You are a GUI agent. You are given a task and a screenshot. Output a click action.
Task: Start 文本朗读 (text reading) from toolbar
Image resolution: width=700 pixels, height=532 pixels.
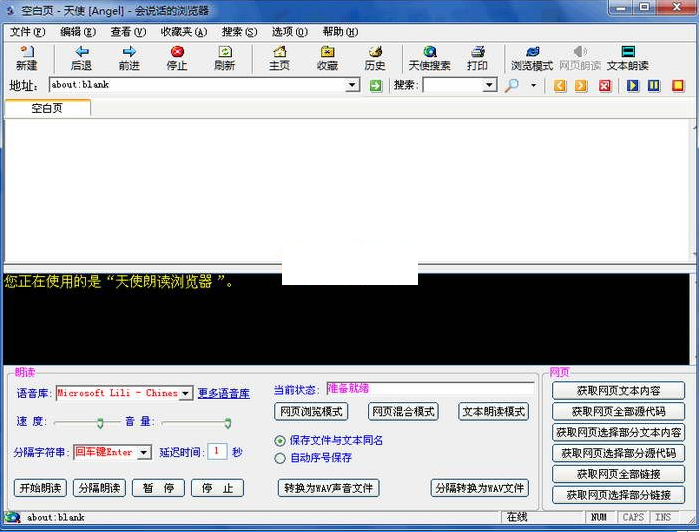point(627,58)
